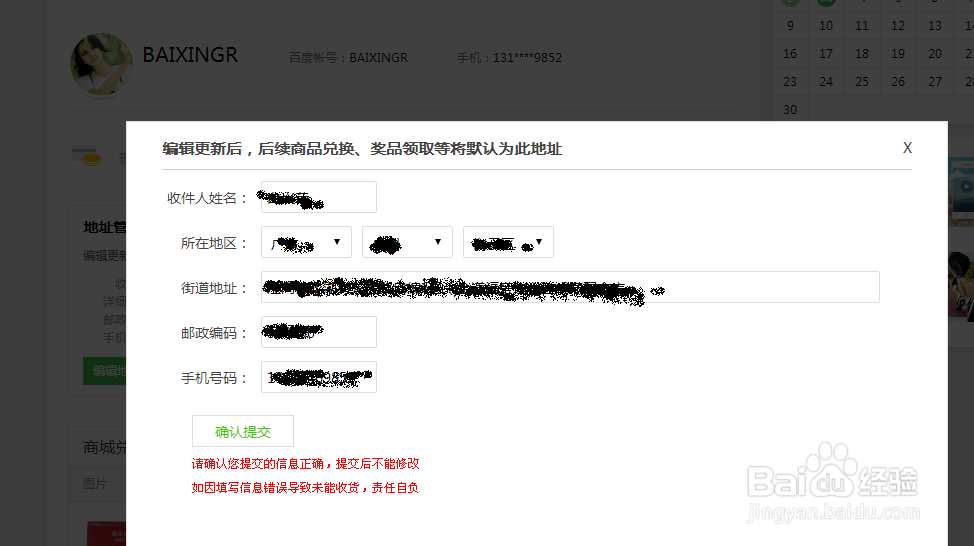Viewport: 974px width, 546px height.
Task: Close the address edit dialog with X
Action: 907,148
